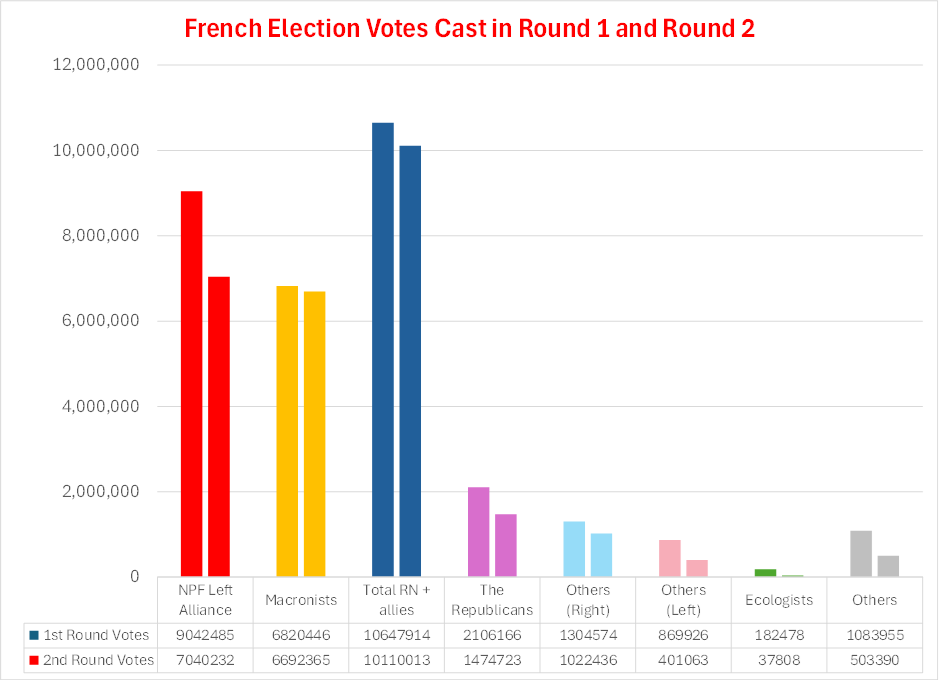Select the first-round grey Others bar
This screenshot has height=681, width=939.
point(861,553)
